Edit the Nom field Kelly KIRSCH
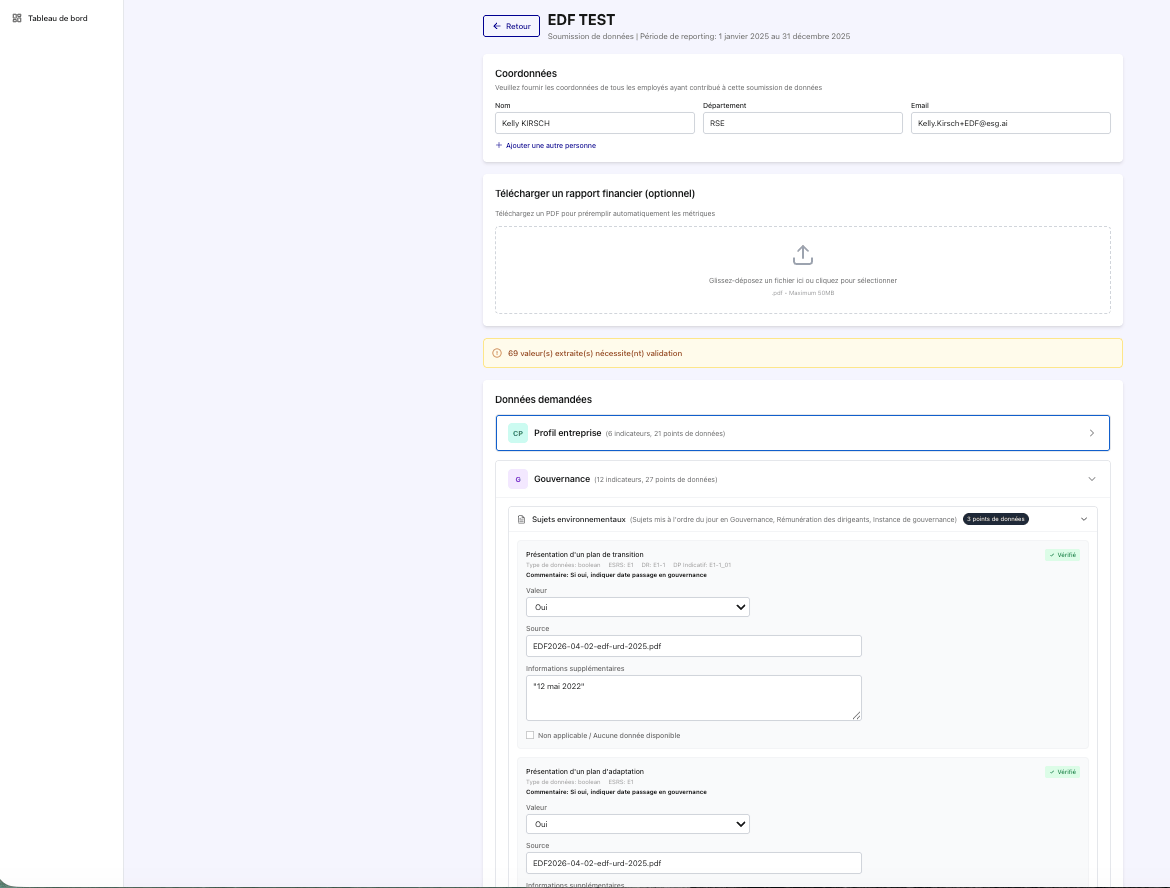 [595, 123]
